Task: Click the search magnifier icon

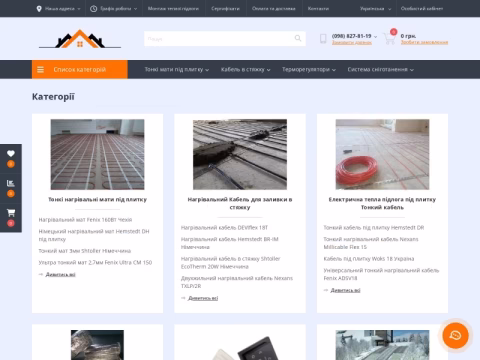Action: click(298, 38)
